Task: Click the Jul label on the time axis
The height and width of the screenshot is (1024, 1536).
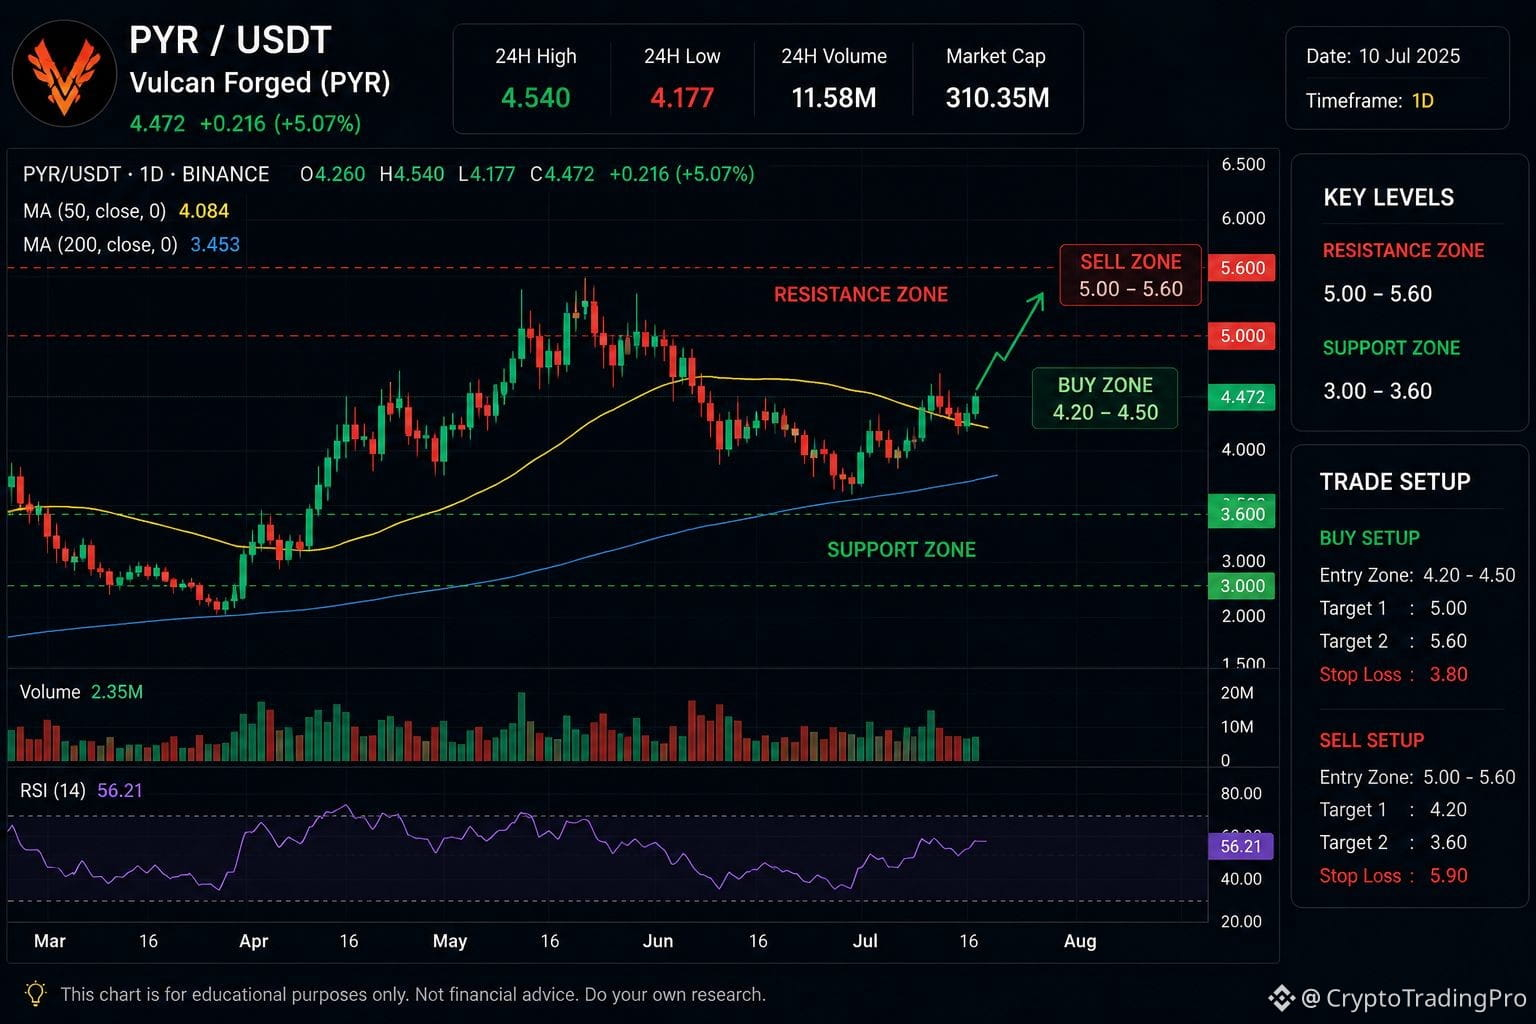Action: pyautogui.click(x=865, y=941)
